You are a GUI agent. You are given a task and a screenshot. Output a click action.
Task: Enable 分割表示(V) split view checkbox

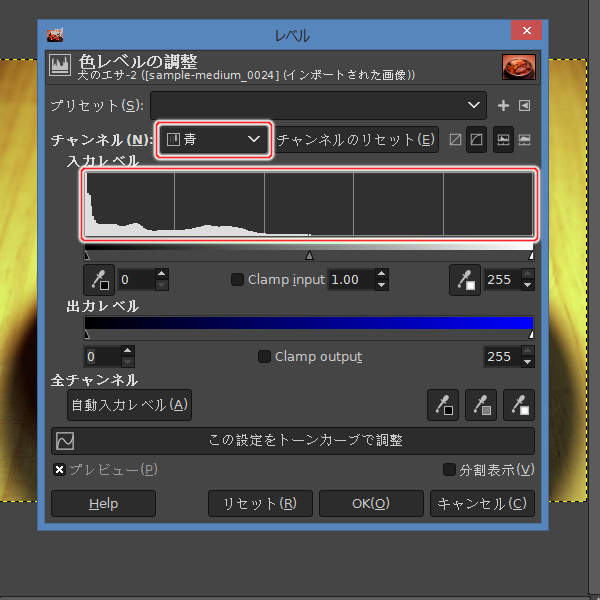[x=449, y=469]
